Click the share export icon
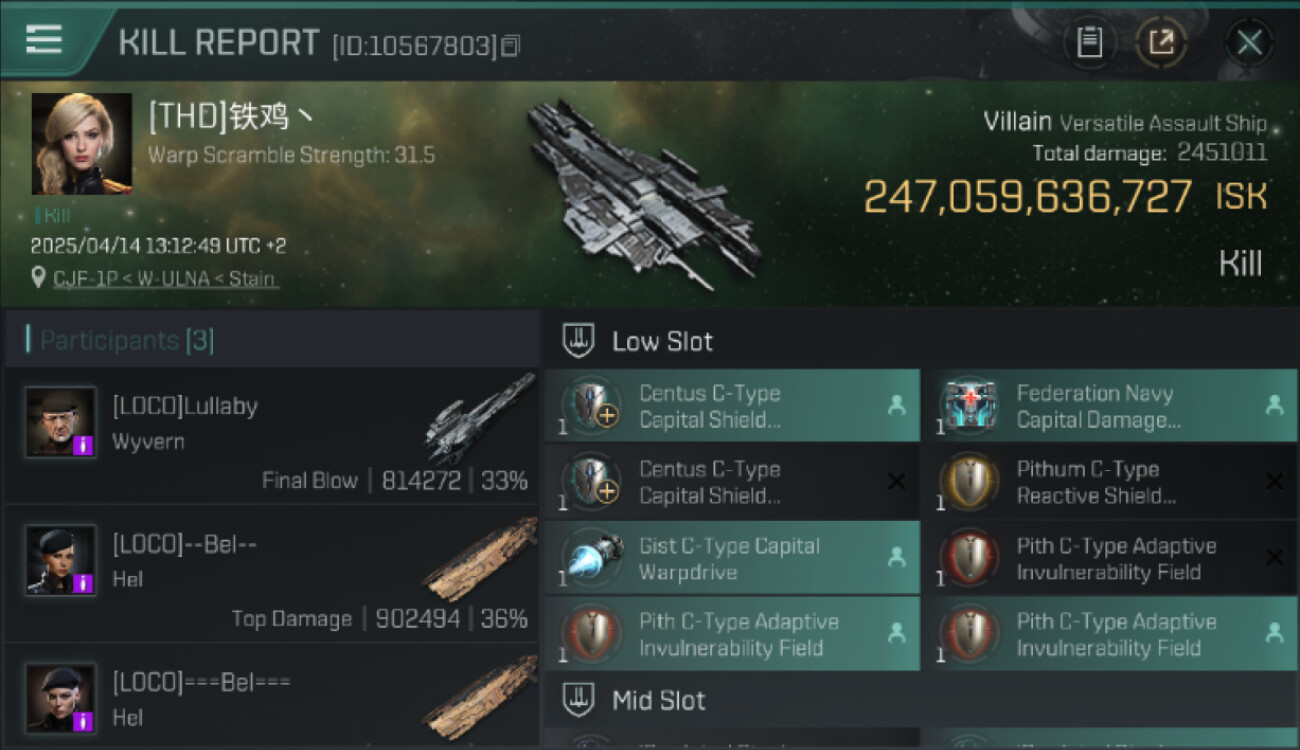Screen dimensions: 1300x750 click(x=1161, y=42)
